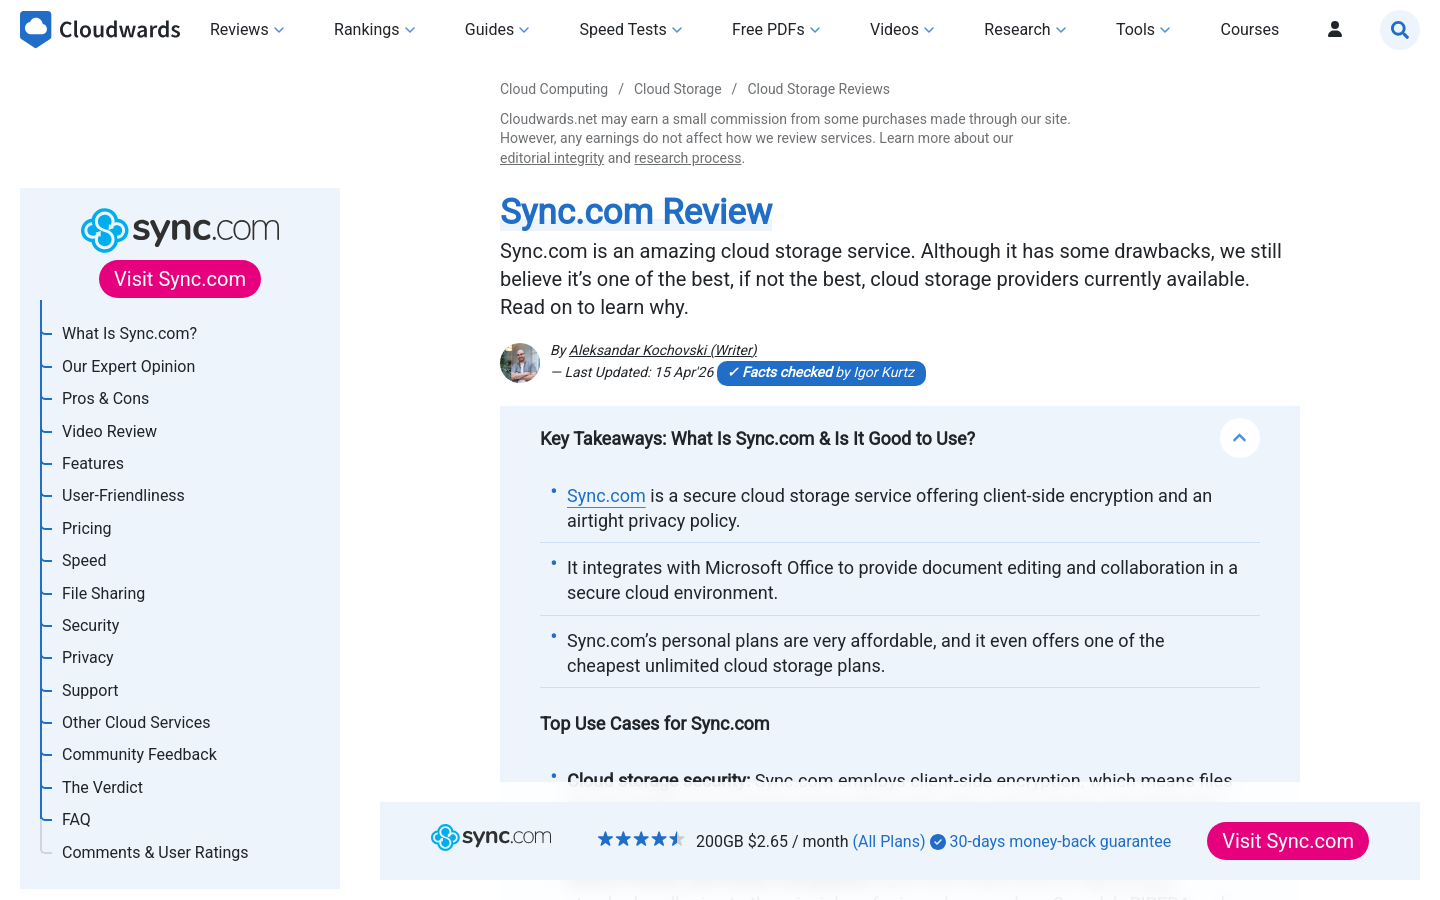Click the 'Last Updated: 15 Apr'26' text
1440x900 pixels.
click(639, 372)
